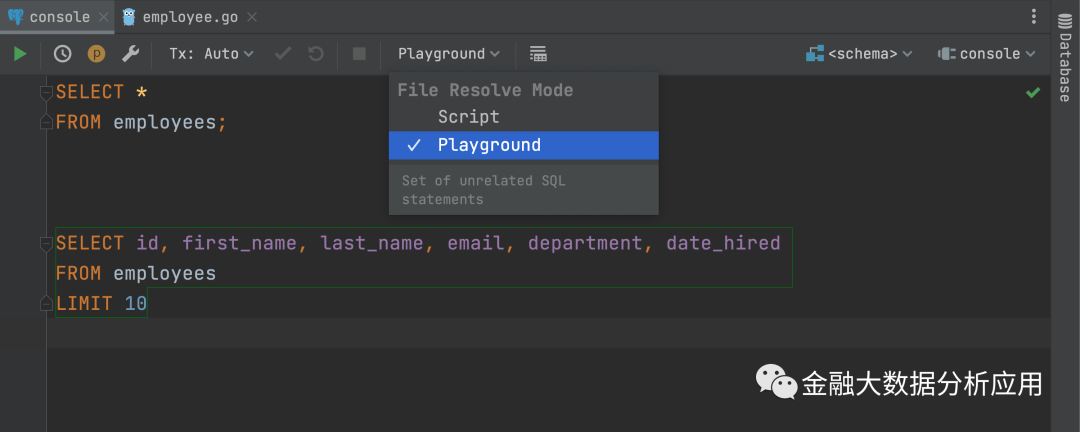The width and height of the screenshot is (1080, 432).
Task: Click the orange pending transactions icon
Action: pyautogui.click(x=96, y=54)
